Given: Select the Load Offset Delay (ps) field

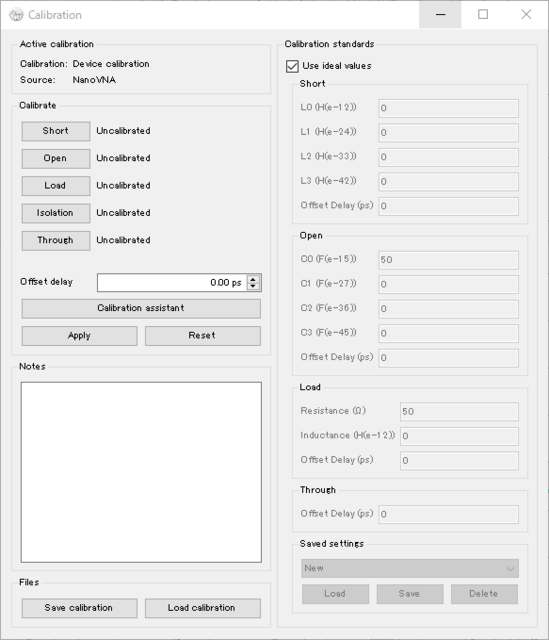Looking at the screenshot, I should point(459,460).
